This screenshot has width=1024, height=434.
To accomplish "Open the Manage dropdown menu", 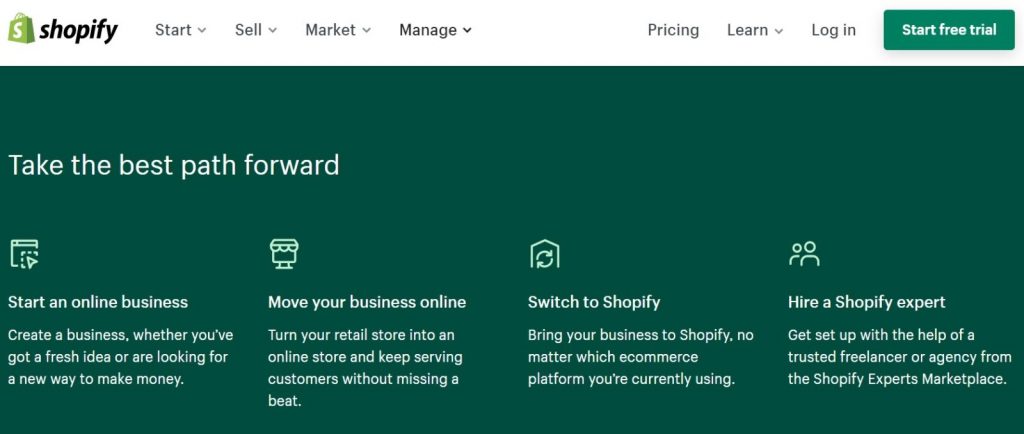I will (x=435, y=30).
